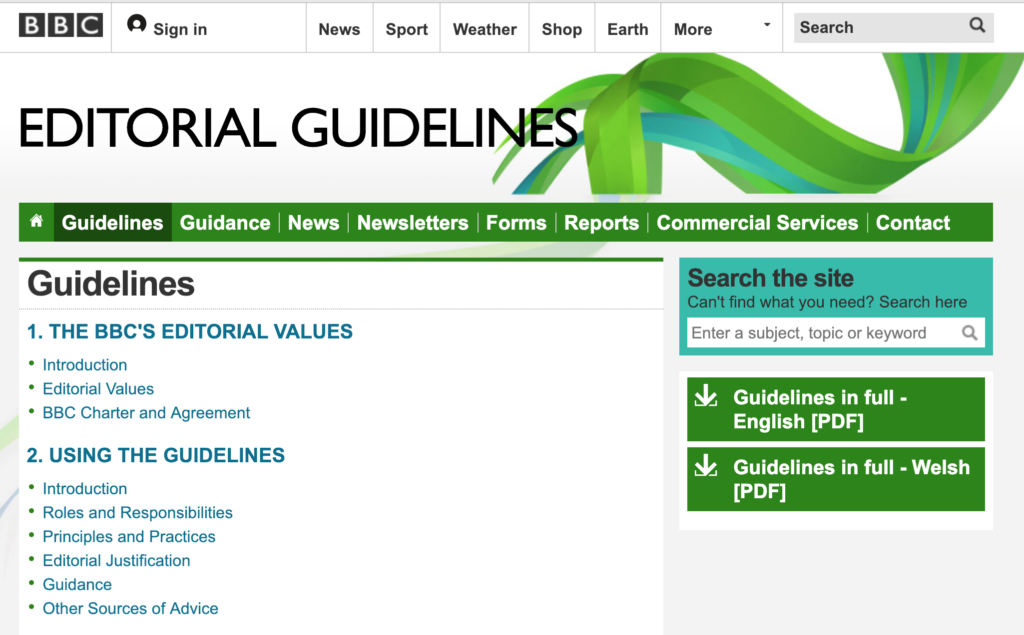Click the home icon in green navigation bar
Viewport: 1024px width, 635px height.
coord(37,221)
